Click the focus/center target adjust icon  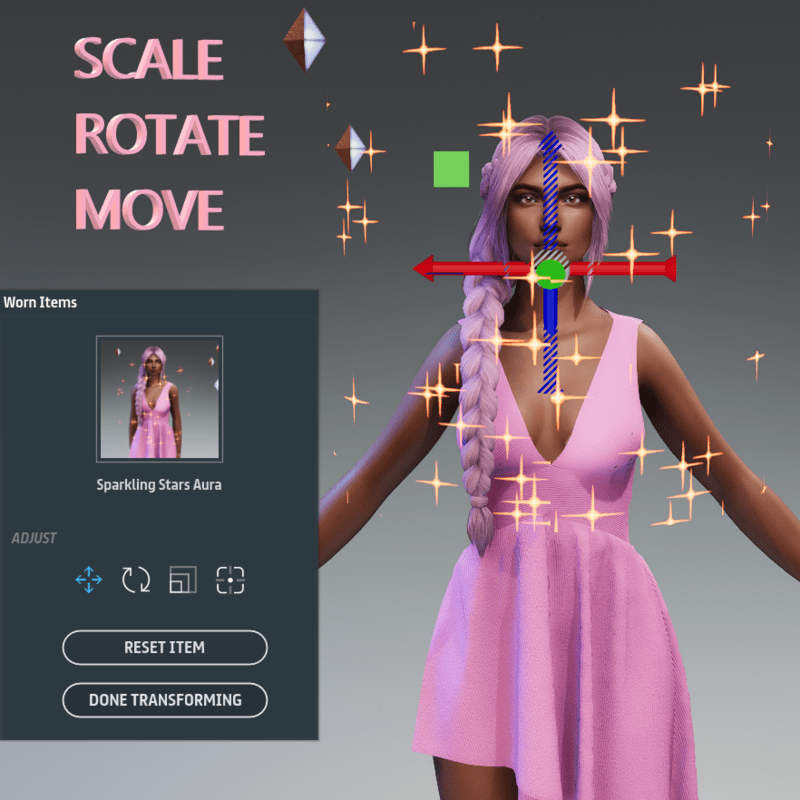coord(230,579)
